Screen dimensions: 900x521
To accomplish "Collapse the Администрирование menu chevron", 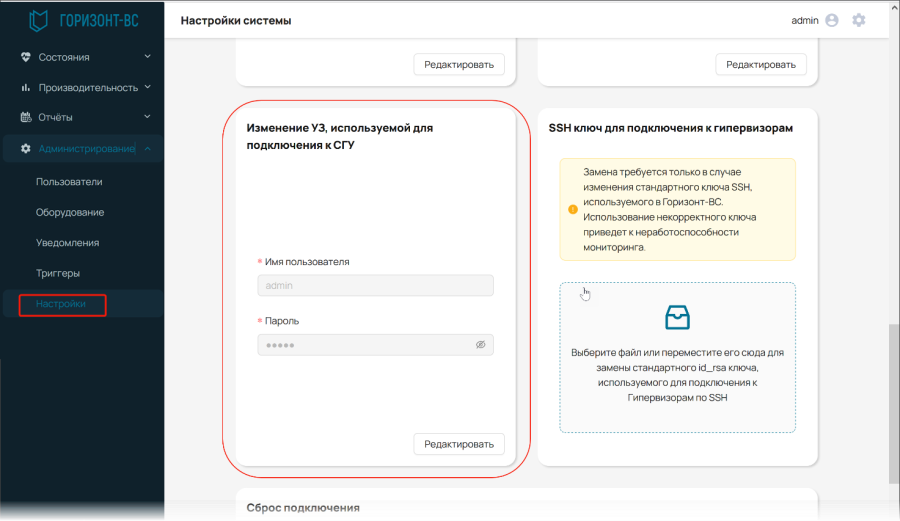I will [x=148, y=149].
